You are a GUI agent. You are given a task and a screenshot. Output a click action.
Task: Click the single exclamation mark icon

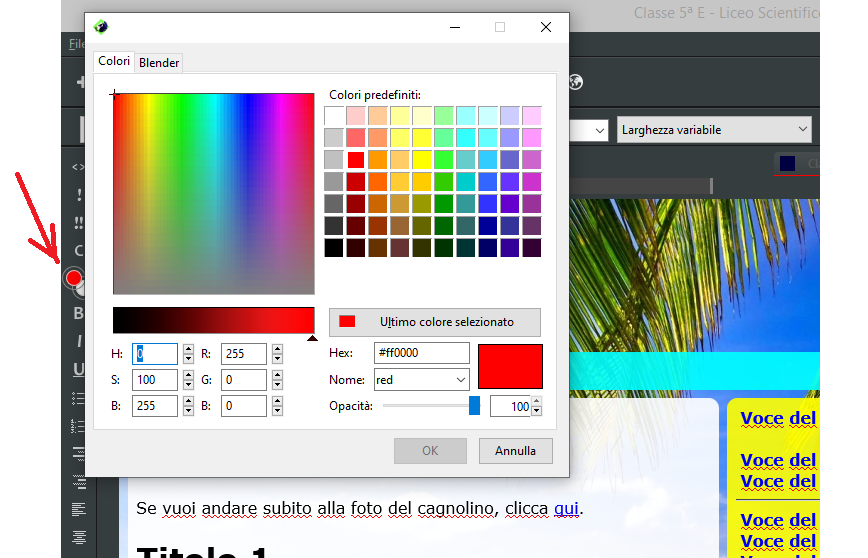(78, 194)
